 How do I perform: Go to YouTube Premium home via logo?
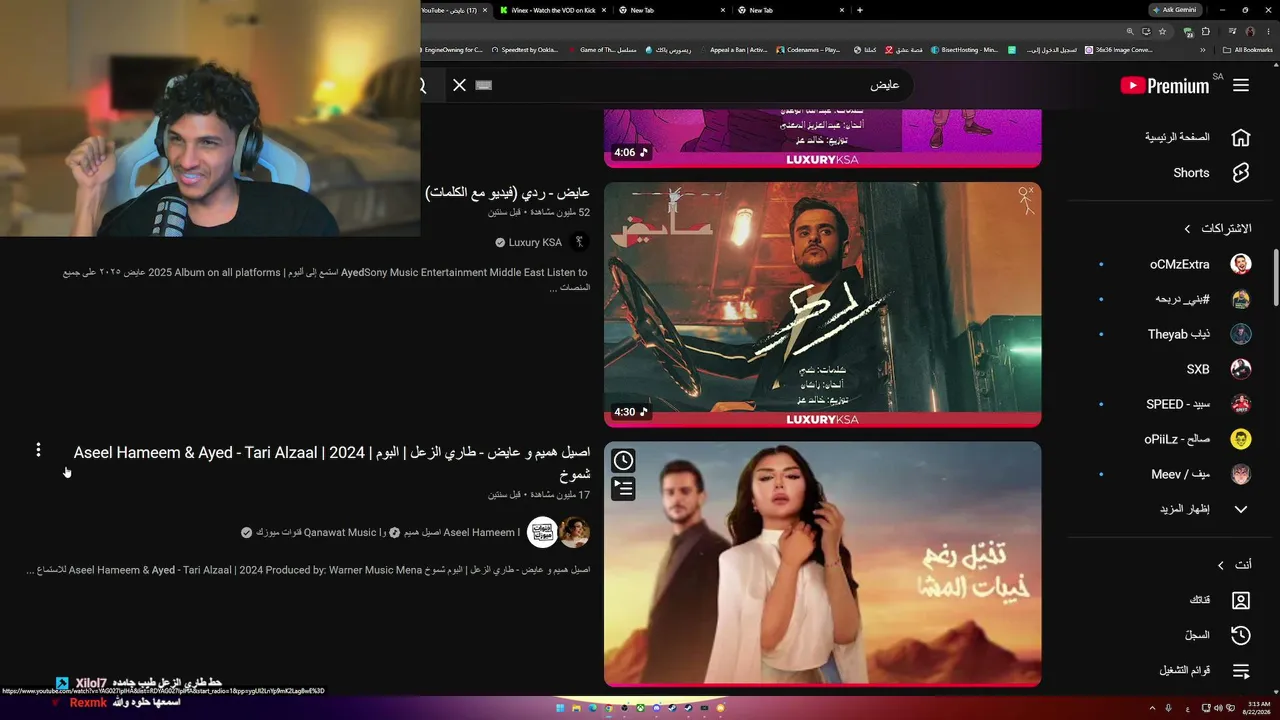1165,86
